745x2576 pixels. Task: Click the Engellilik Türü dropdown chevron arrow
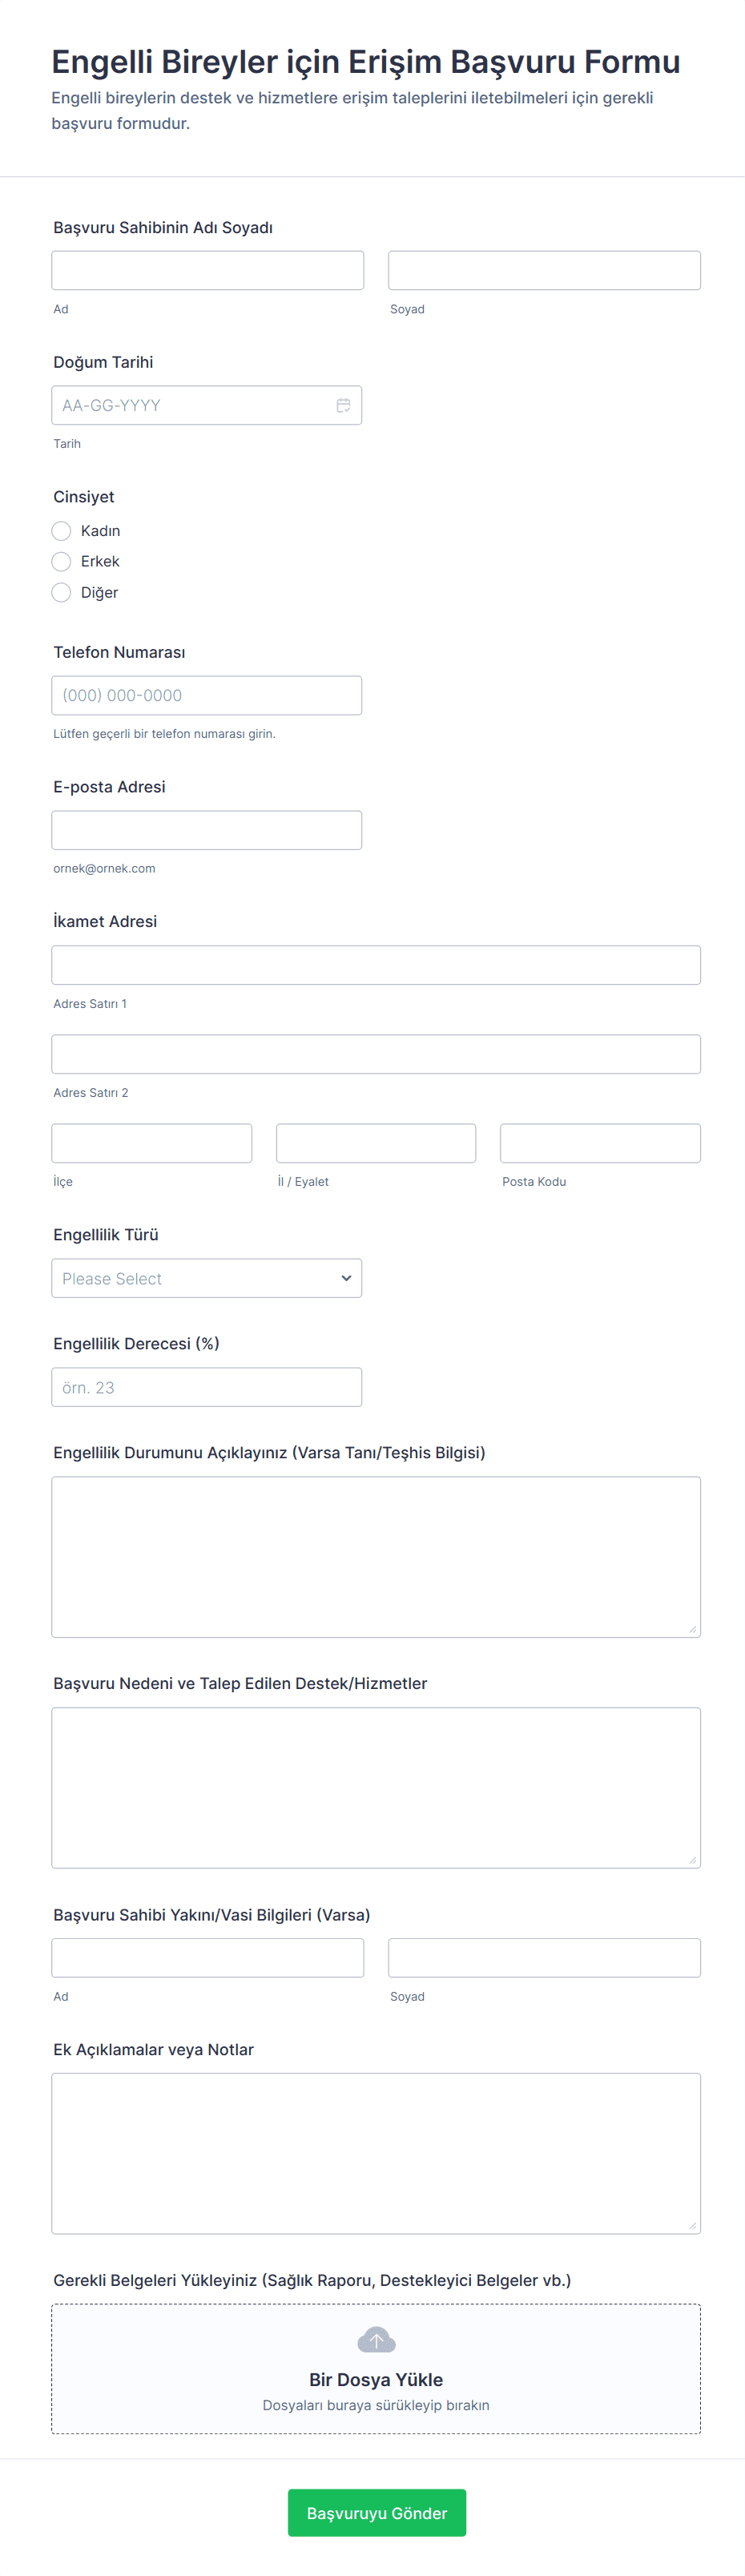[346, 1278]
